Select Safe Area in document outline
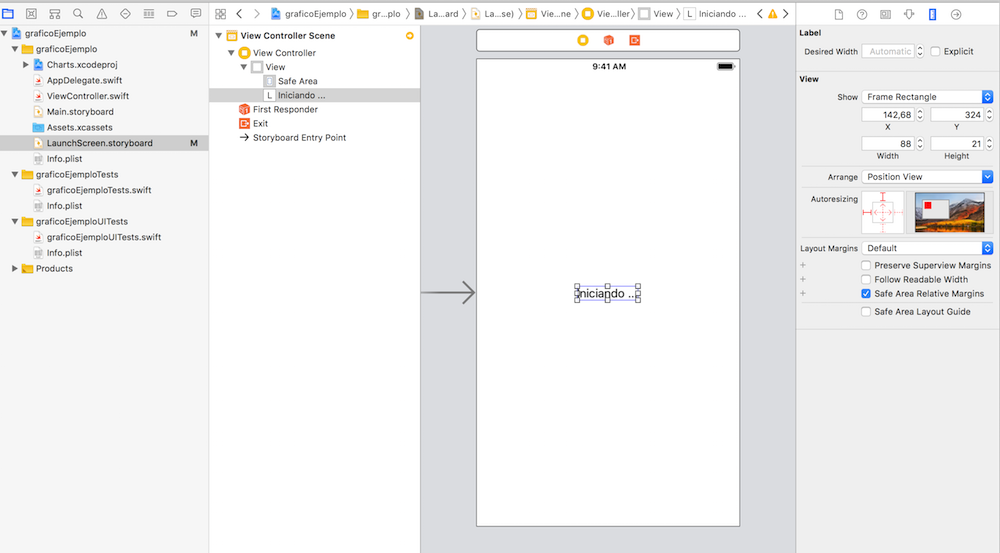This screenshot has height=553, width=1000. click(297, 81)
